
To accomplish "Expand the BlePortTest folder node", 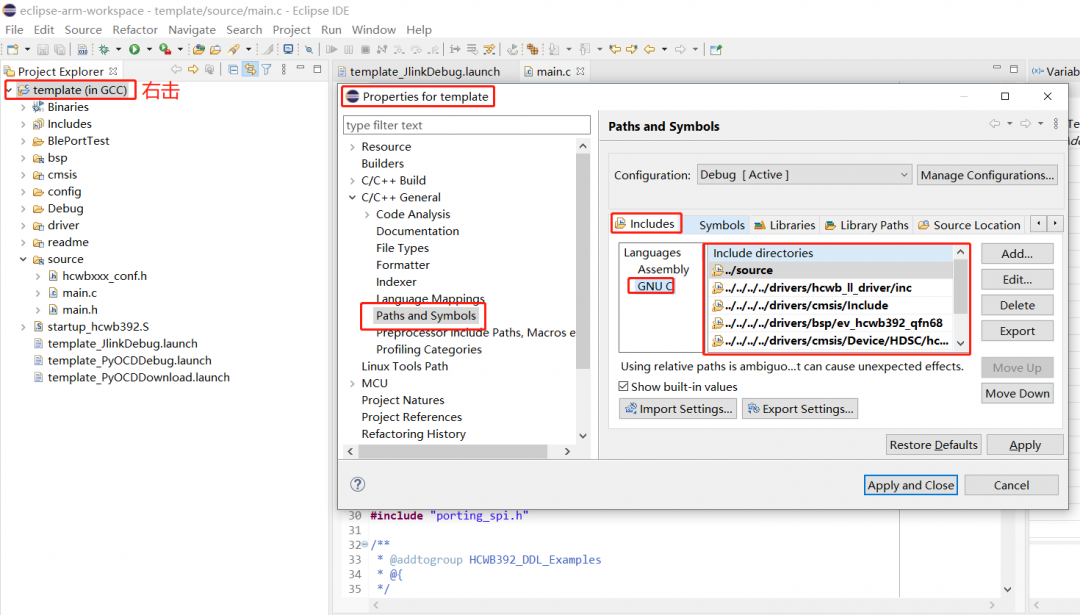I will pyautogui.click(x=23, y=141).
